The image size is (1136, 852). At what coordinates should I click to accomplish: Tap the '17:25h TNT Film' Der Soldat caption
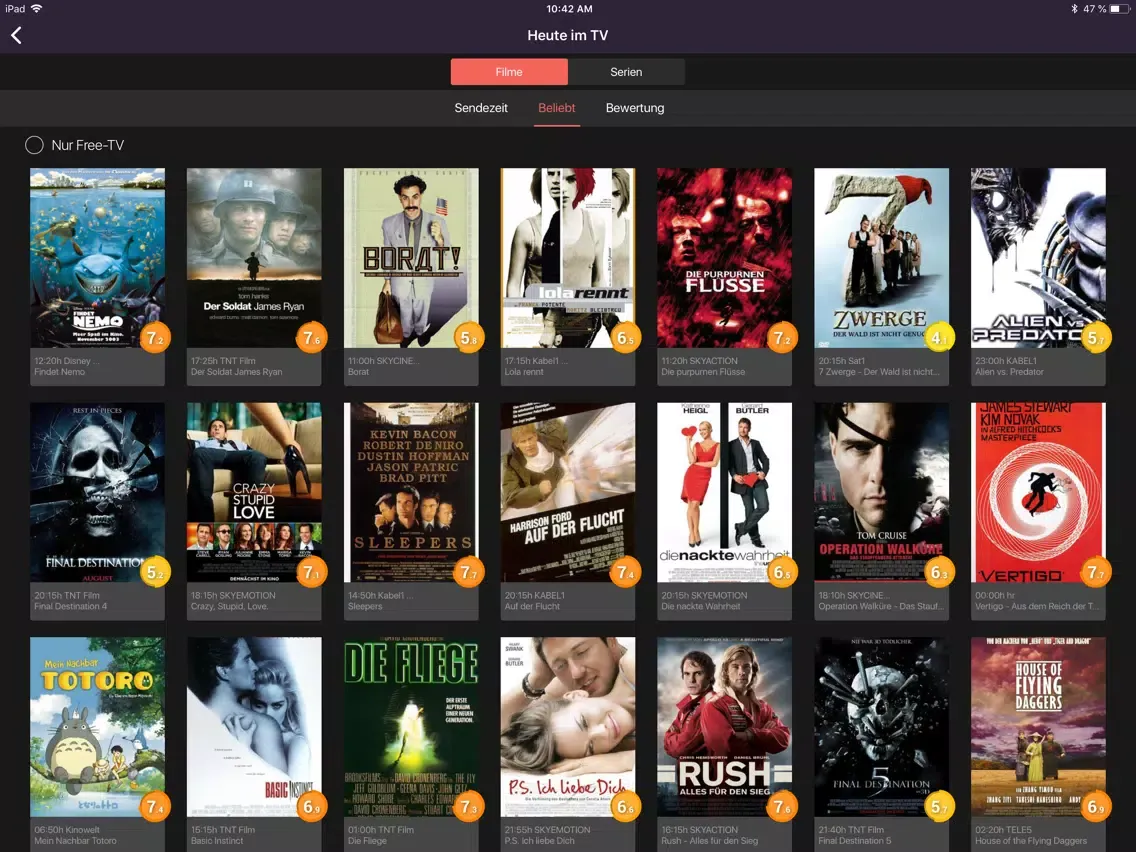point(254,367)
